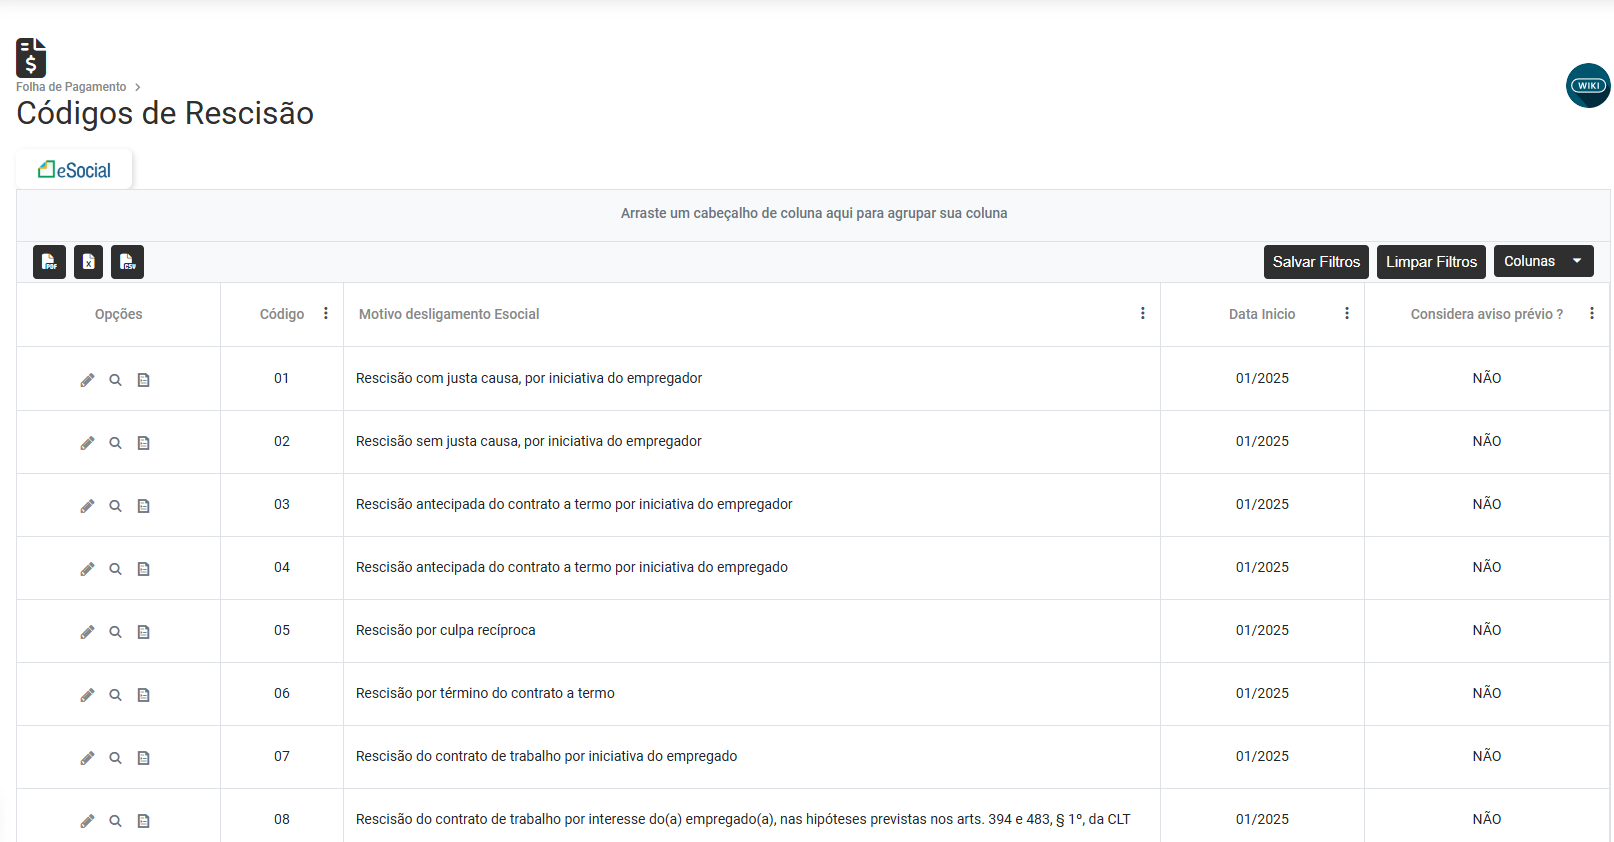Image resolution: width=1614 pixels, height=842 pixels.
Task: Click the Limpar Filtros button
Action: (x=1430, y=262)
